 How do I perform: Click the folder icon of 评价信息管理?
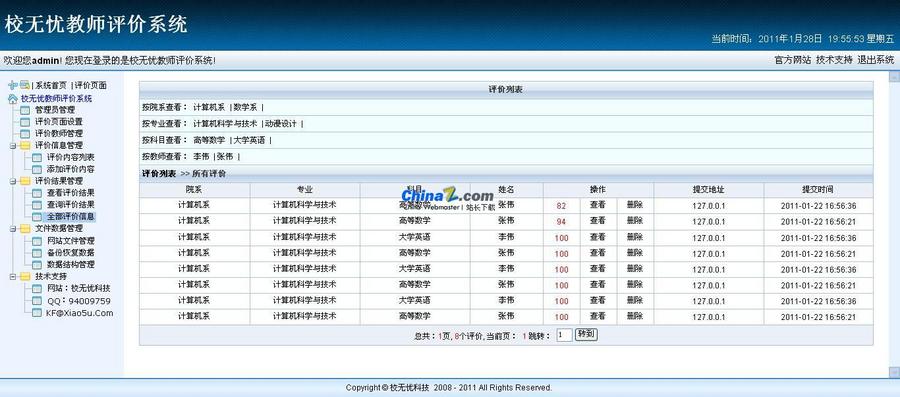click(x=25, y=145)
